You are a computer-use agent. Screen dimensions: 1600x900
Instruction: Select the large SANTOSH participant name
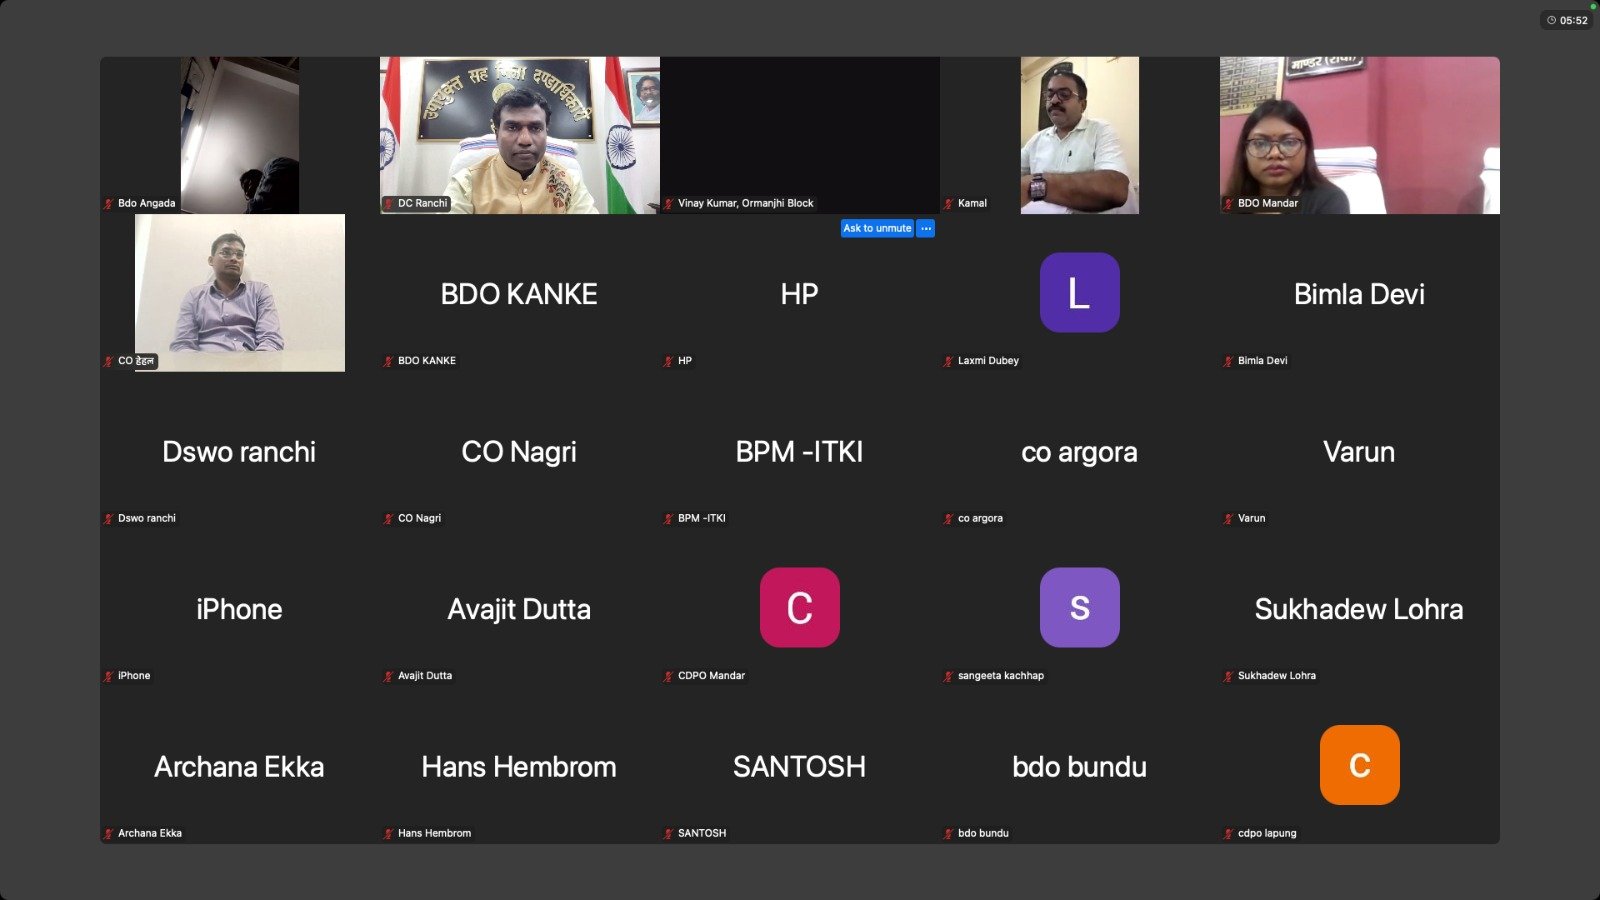(799, 767)
